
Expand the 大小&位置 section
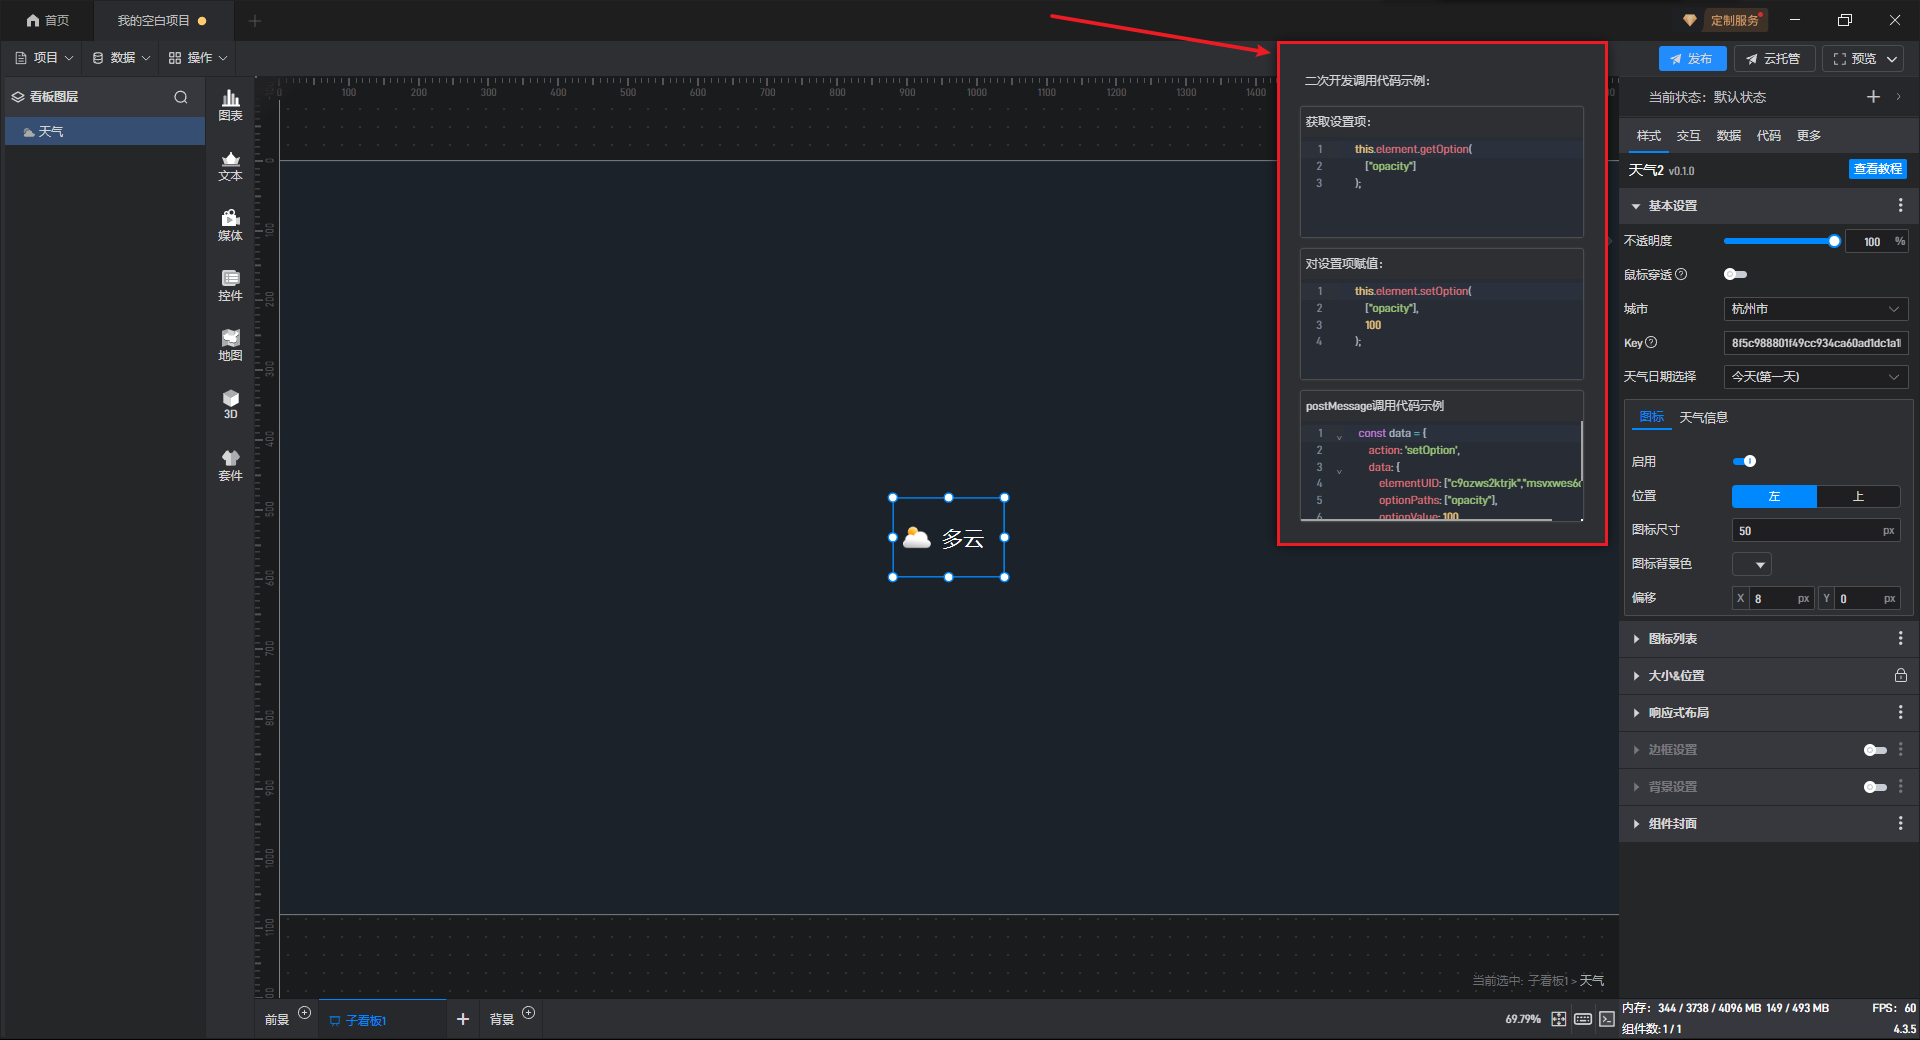click(1677, 676)
